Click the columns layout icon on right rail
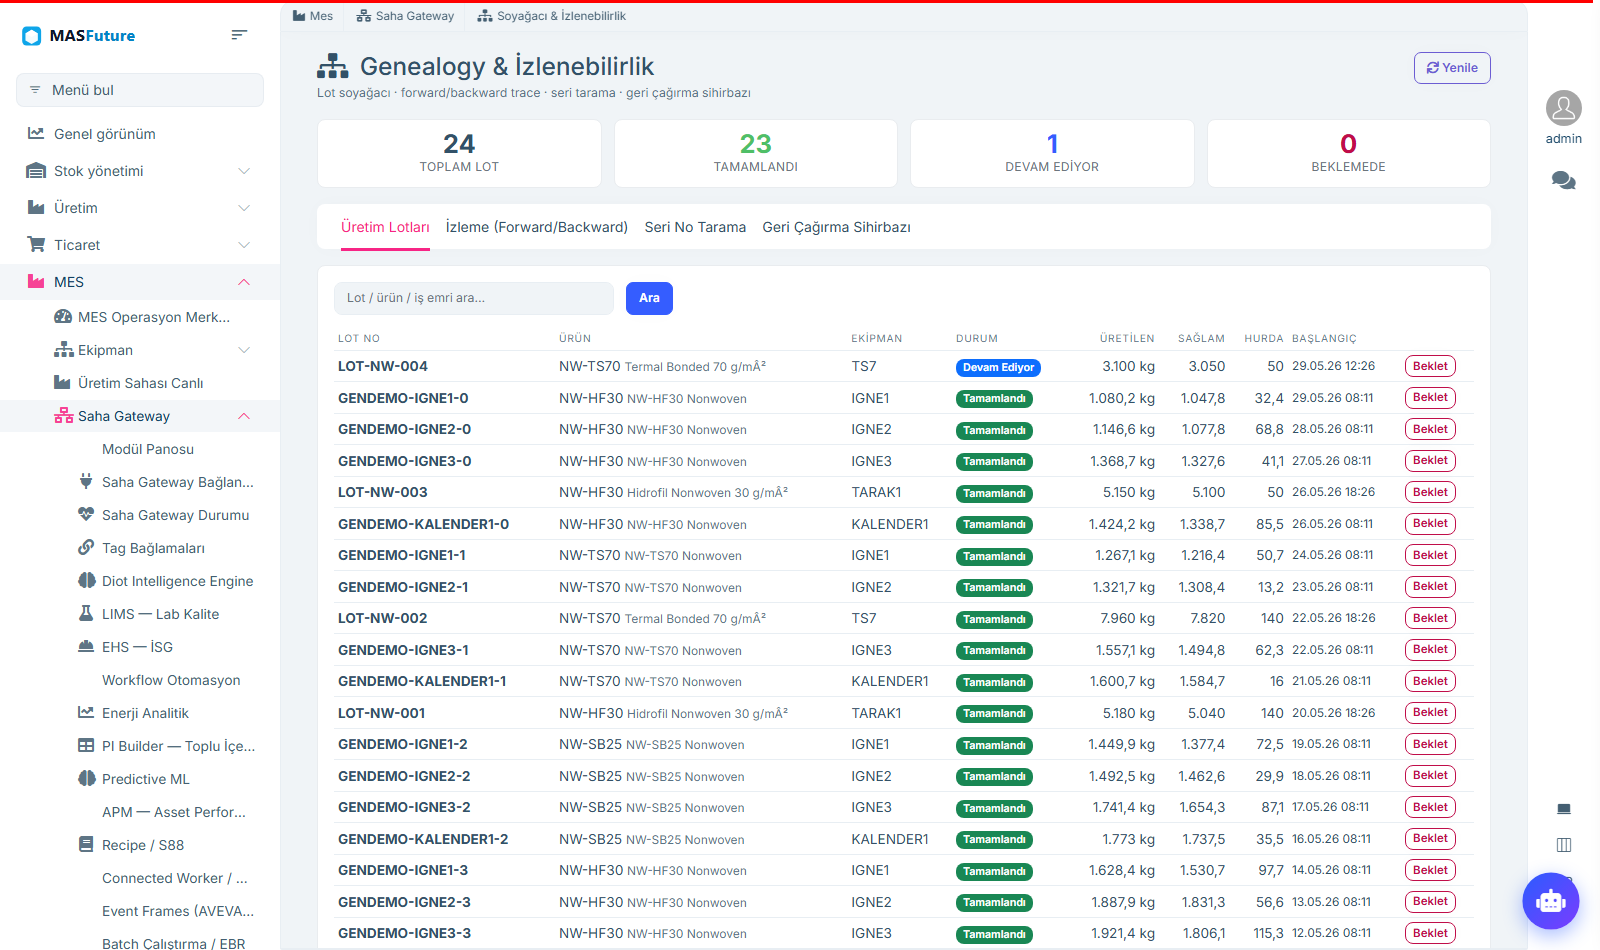1600x950 pixels. coord(1564,845)
